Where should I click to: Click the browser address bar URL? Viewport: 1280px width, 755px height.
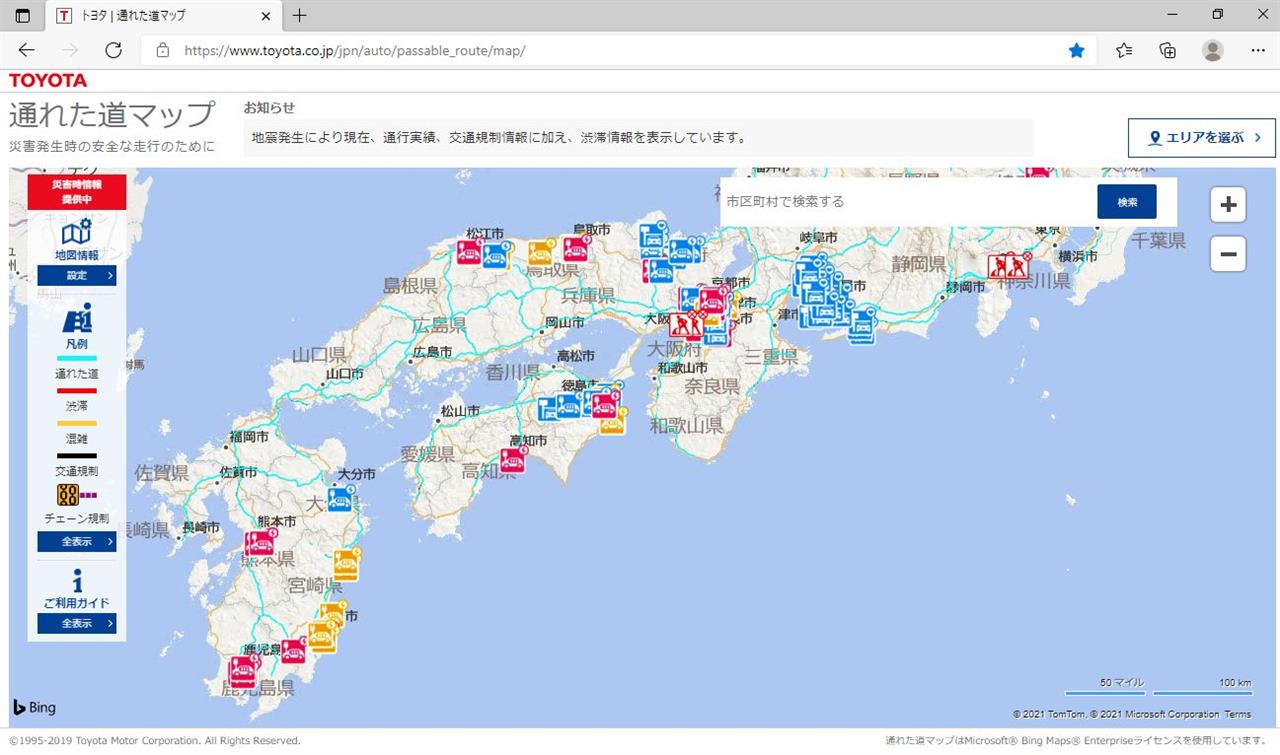point(355,50)
